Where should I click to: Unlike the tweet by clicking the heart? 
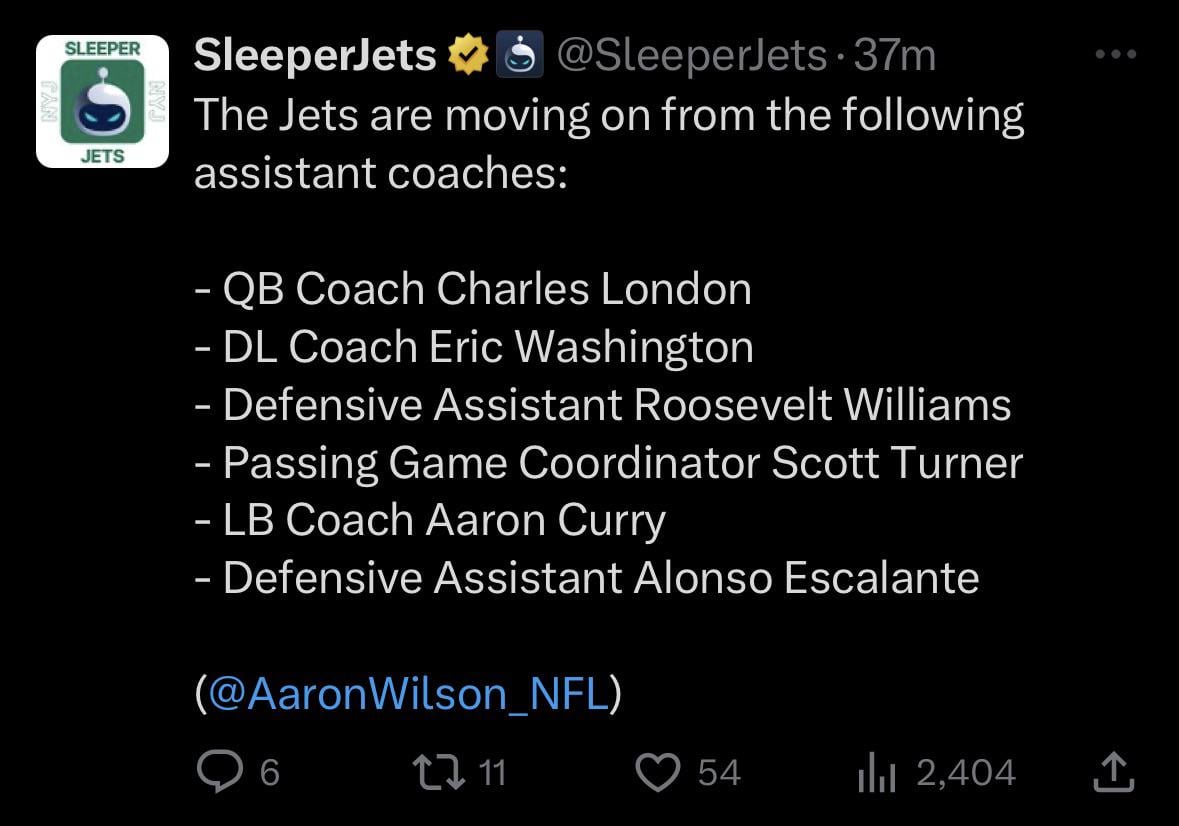pyautogui.click(x=659, y=771)
